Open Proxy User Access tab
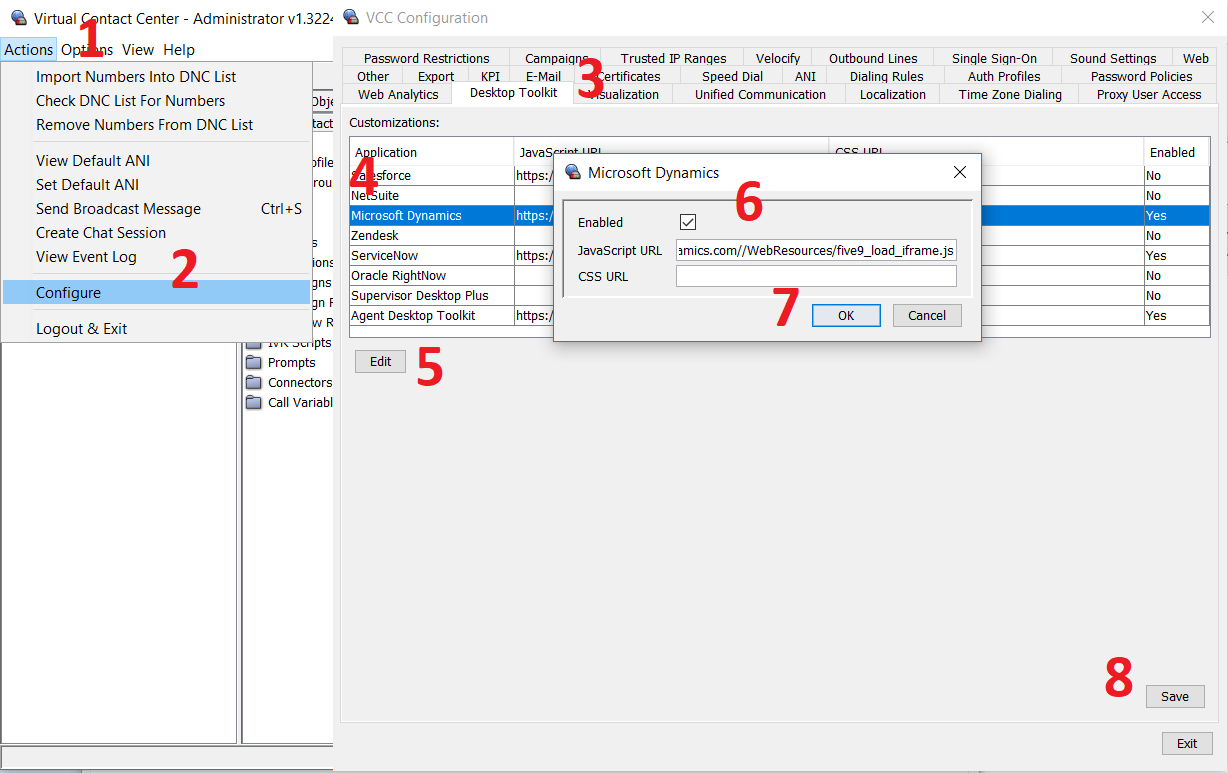 point(1148,94)
